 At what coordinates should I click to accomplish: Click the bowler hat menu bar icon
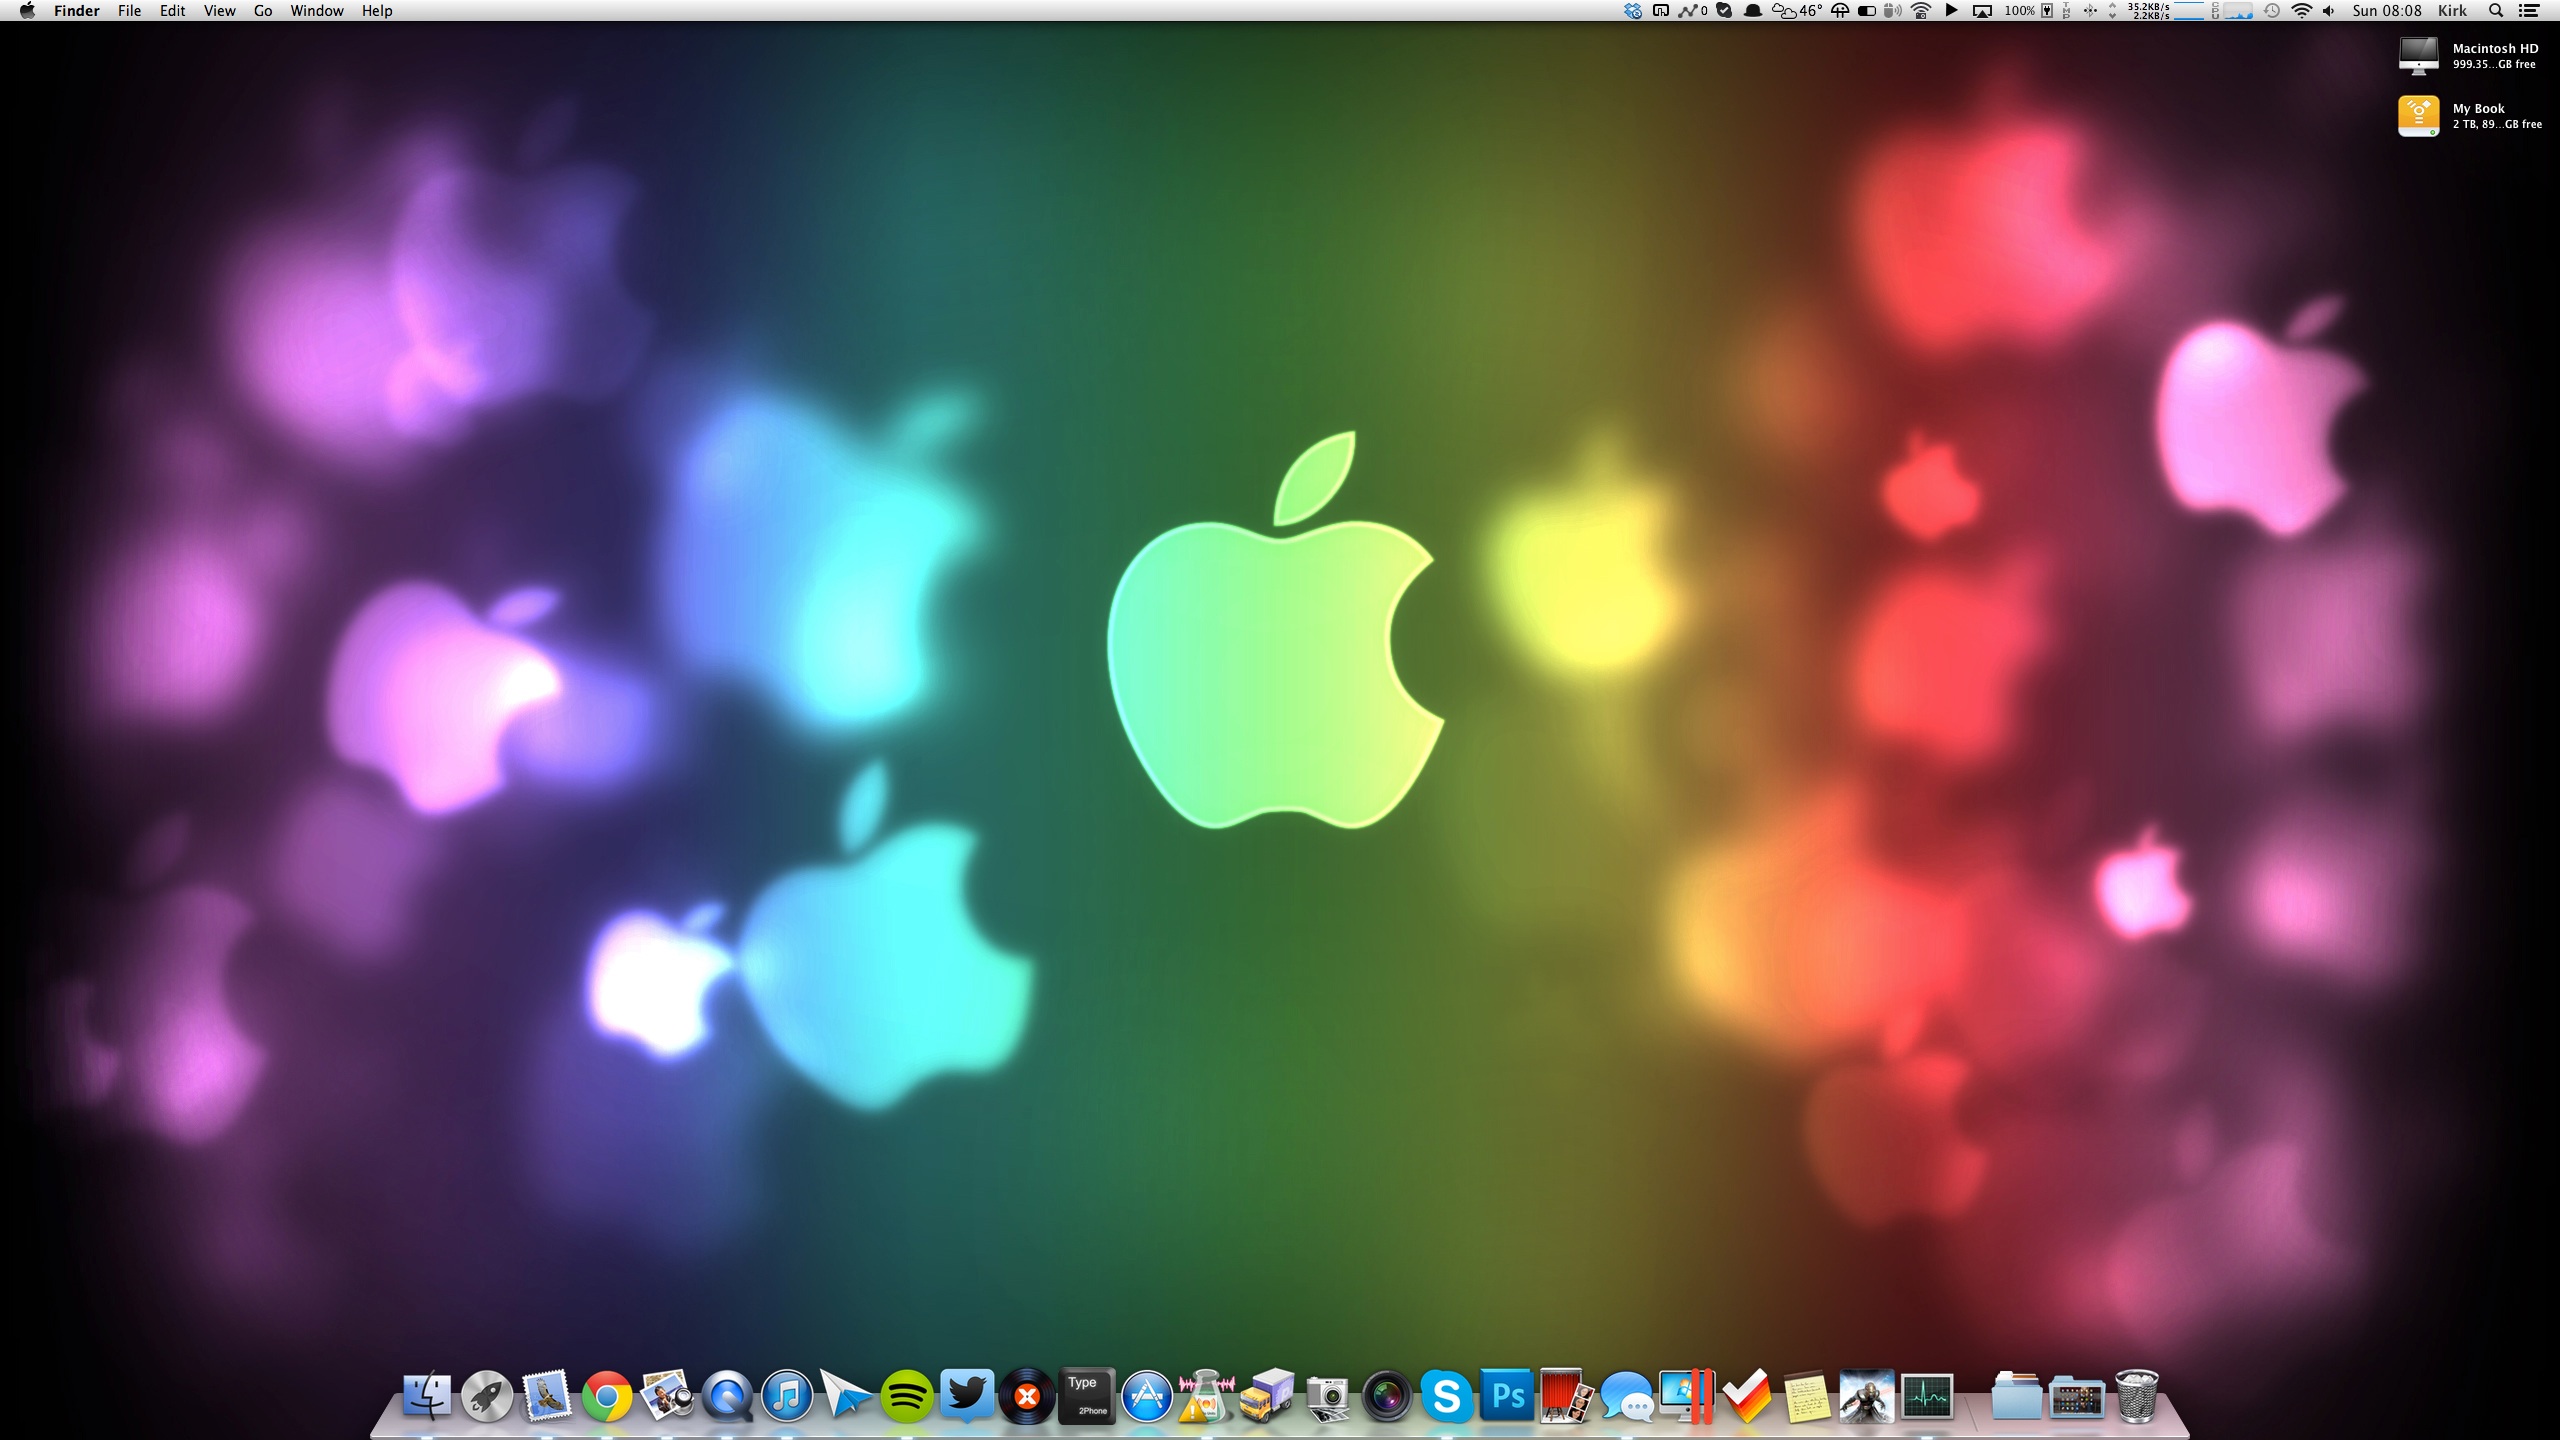pos(1753,11)
